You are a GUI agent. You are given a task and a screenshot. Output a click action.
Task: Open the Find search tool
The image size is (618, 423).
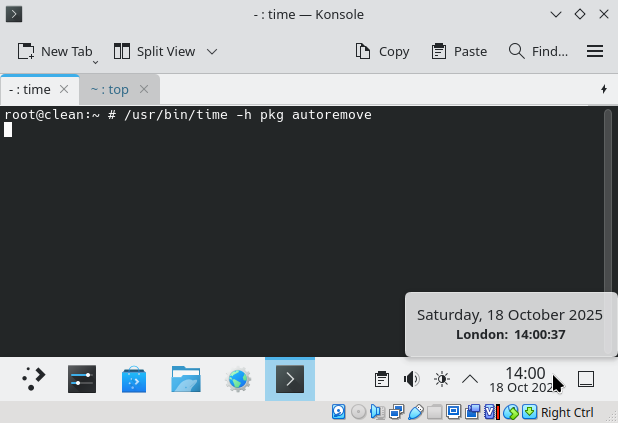tap(538, 51)
